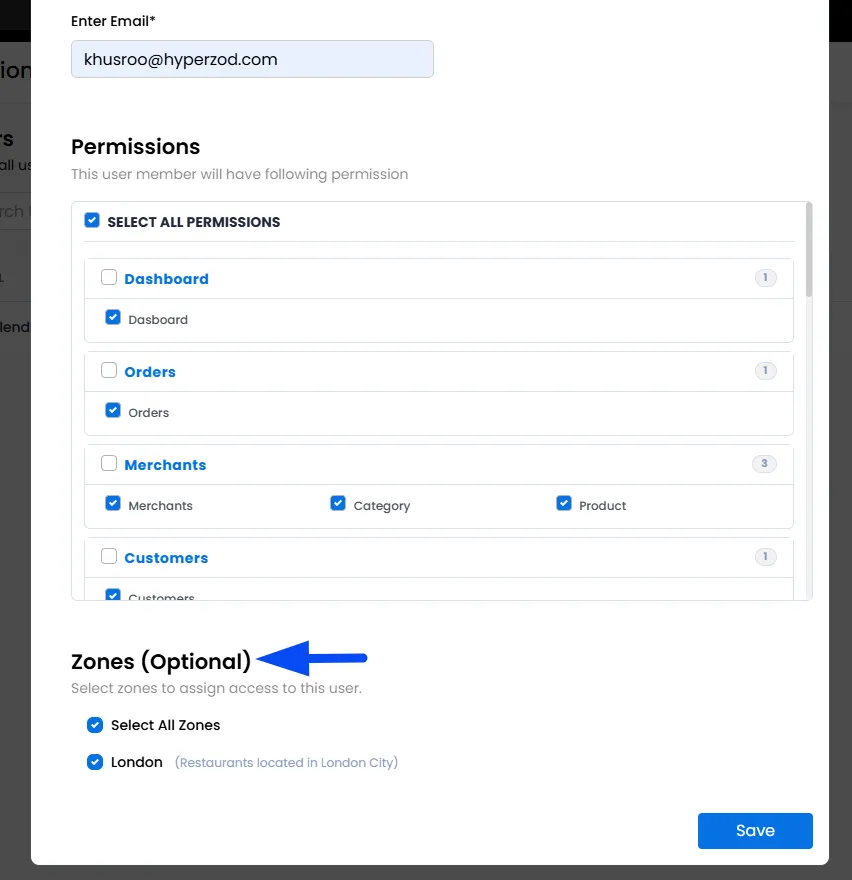Uncheck the Category permission checkbox

coord(338,503)
